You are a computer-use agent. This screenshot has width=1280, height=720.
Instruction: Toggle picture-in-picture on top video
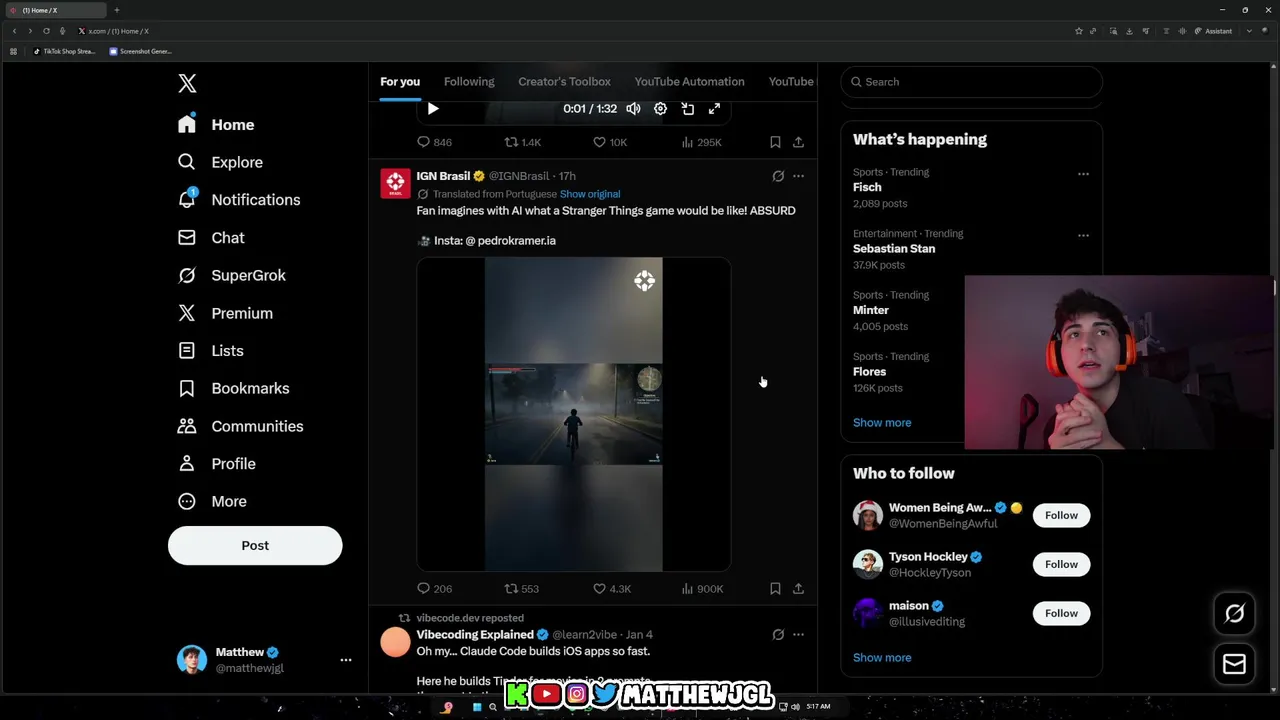(x=687, y=109)
